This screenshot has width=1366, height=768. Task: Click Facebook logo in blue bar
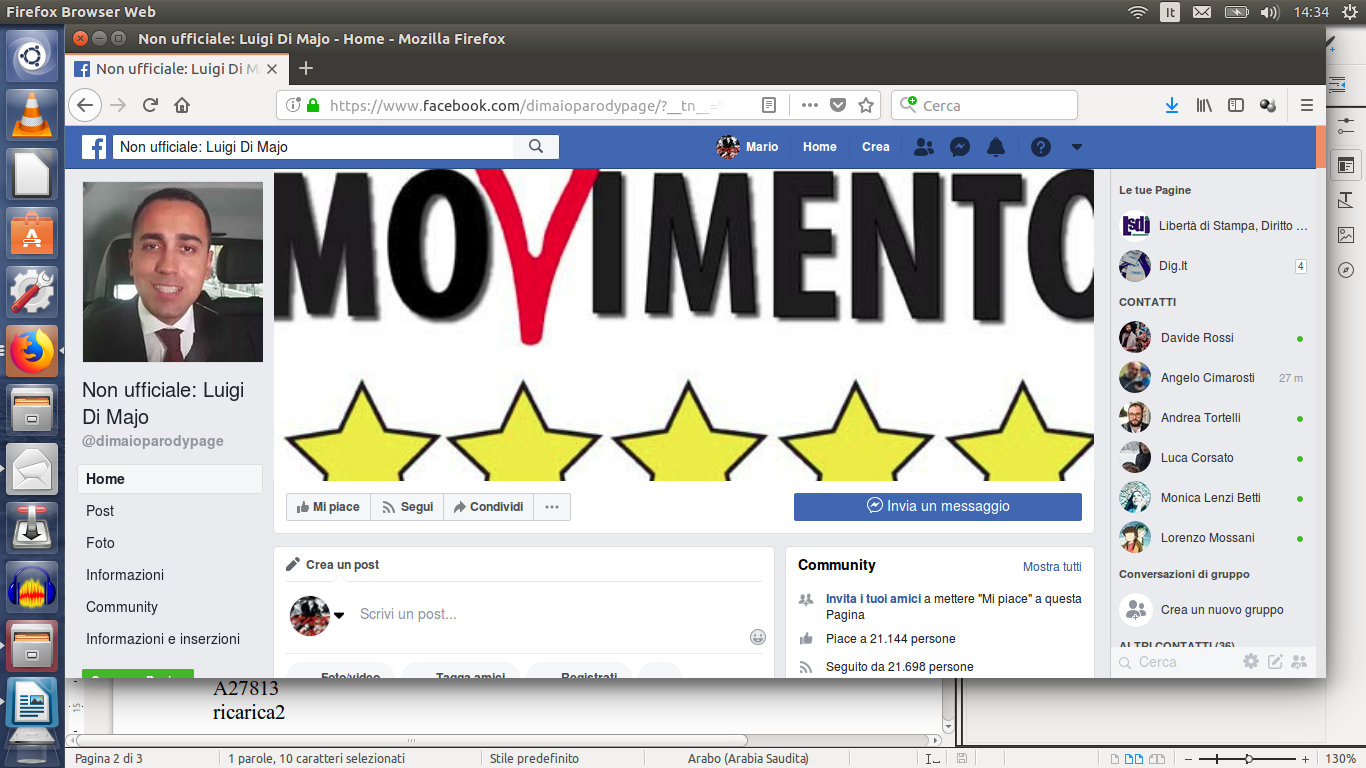coord(94,147)
